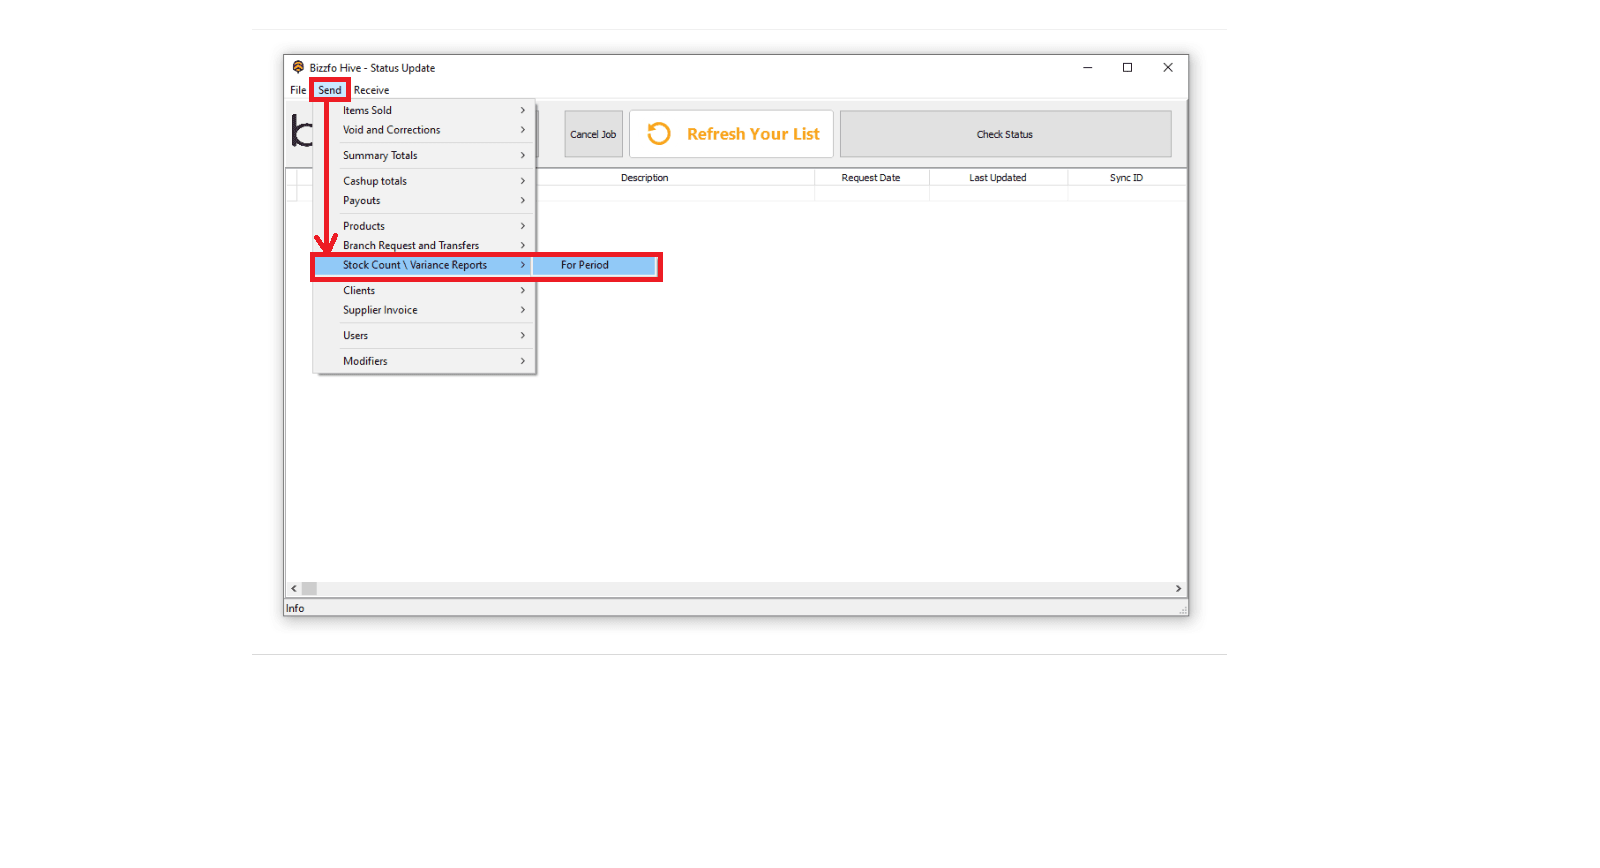The height and width of the screenshot is (868, 1600).
Task: Expand Cashup totals submenu arrow
Action: [522, 181]
